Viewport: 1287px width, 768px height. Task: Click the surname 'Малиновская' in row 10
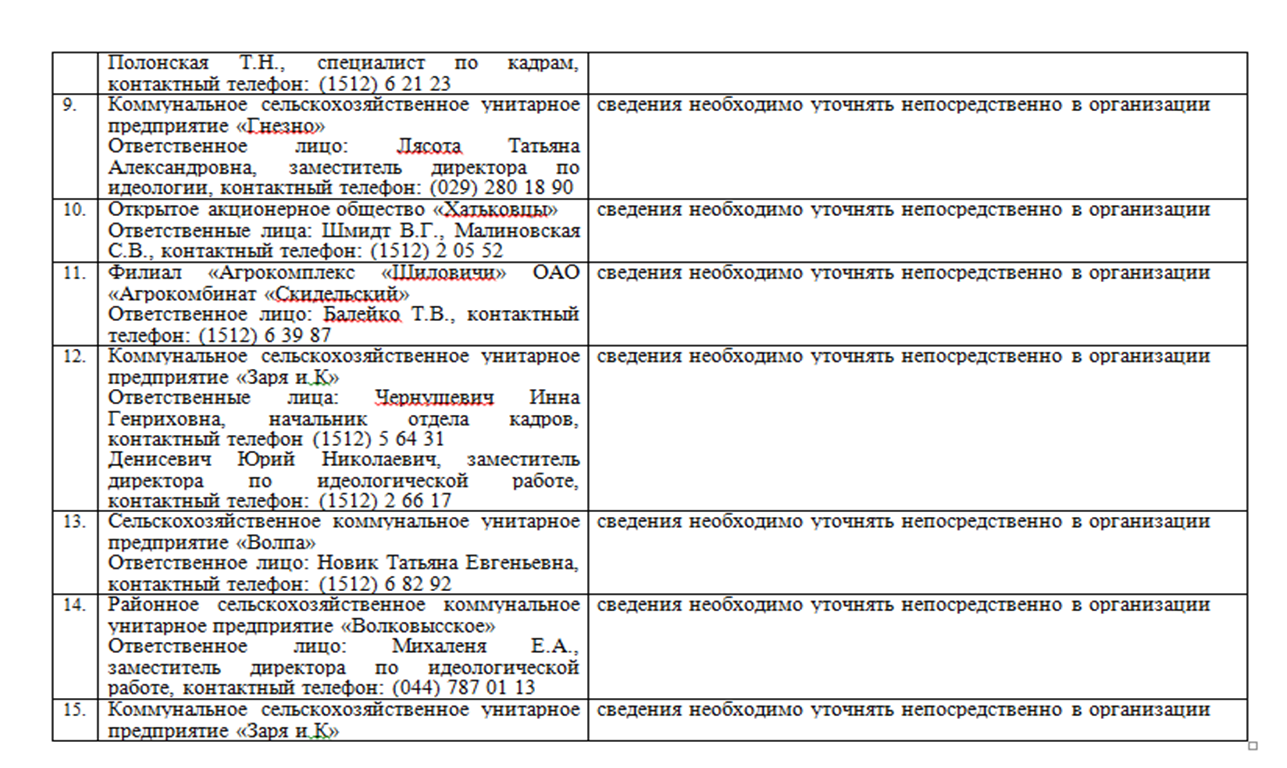[x=516, y=231]
